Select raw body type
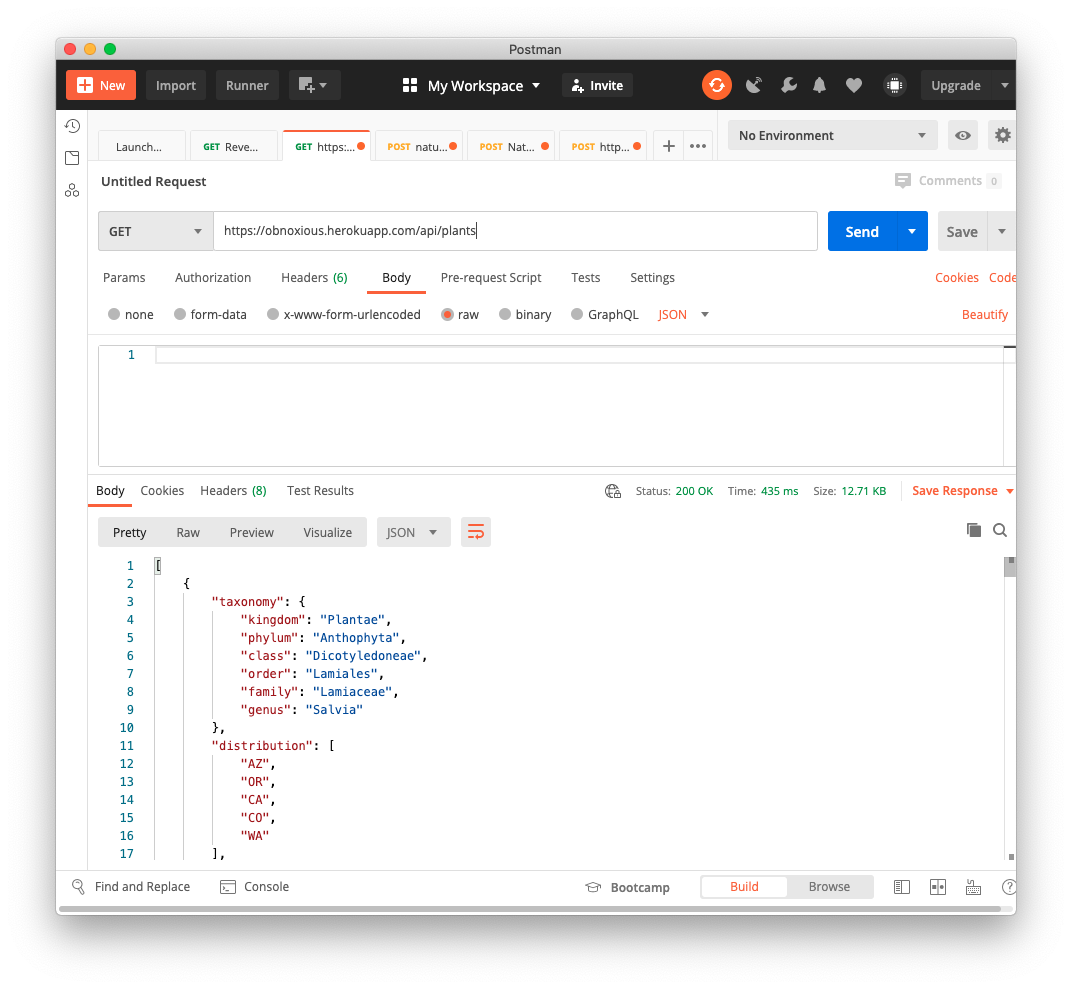The width and height of the screenshot is (1072, 989). click(x=447, y=314)
